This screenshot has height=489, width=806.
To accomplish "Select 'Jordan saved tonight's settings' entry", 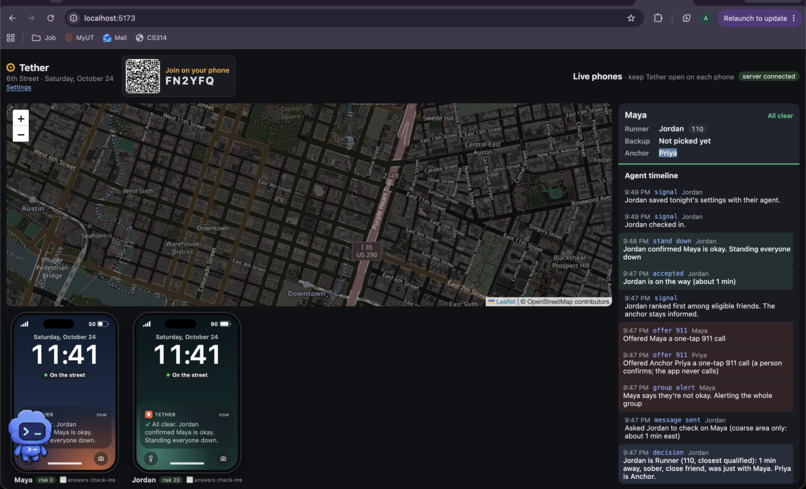I will pos(708,196).
